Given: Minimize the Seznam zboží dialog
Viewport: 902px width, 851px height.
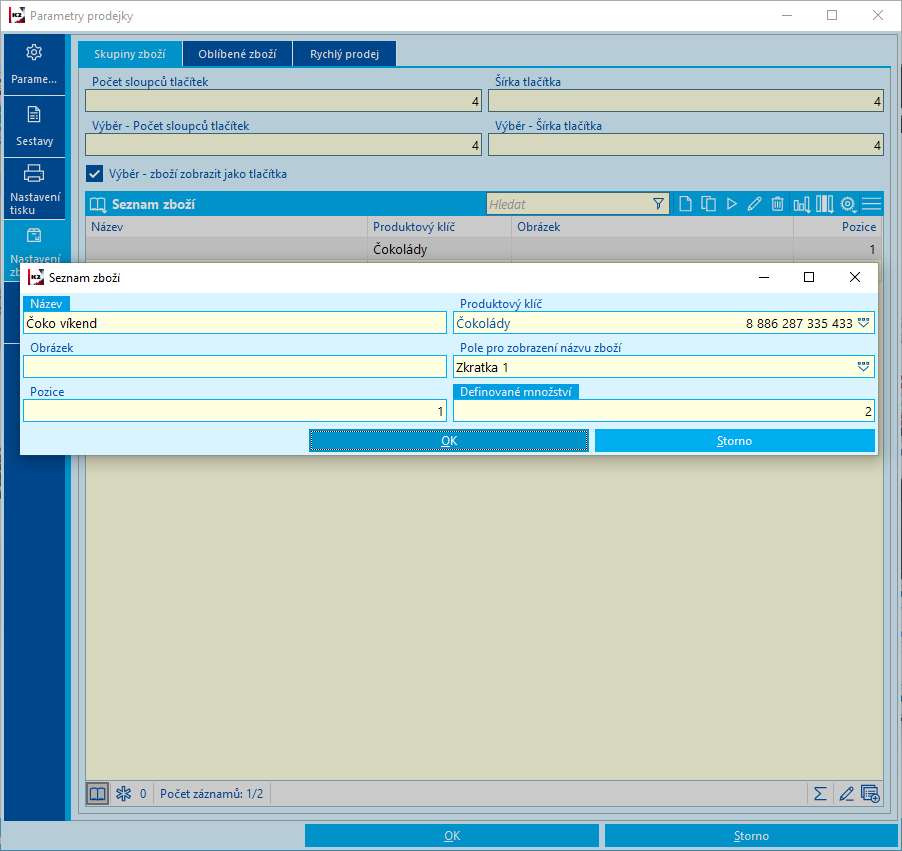Looking at the screenshot, I should pyautogui.click(x=764, y=277).
